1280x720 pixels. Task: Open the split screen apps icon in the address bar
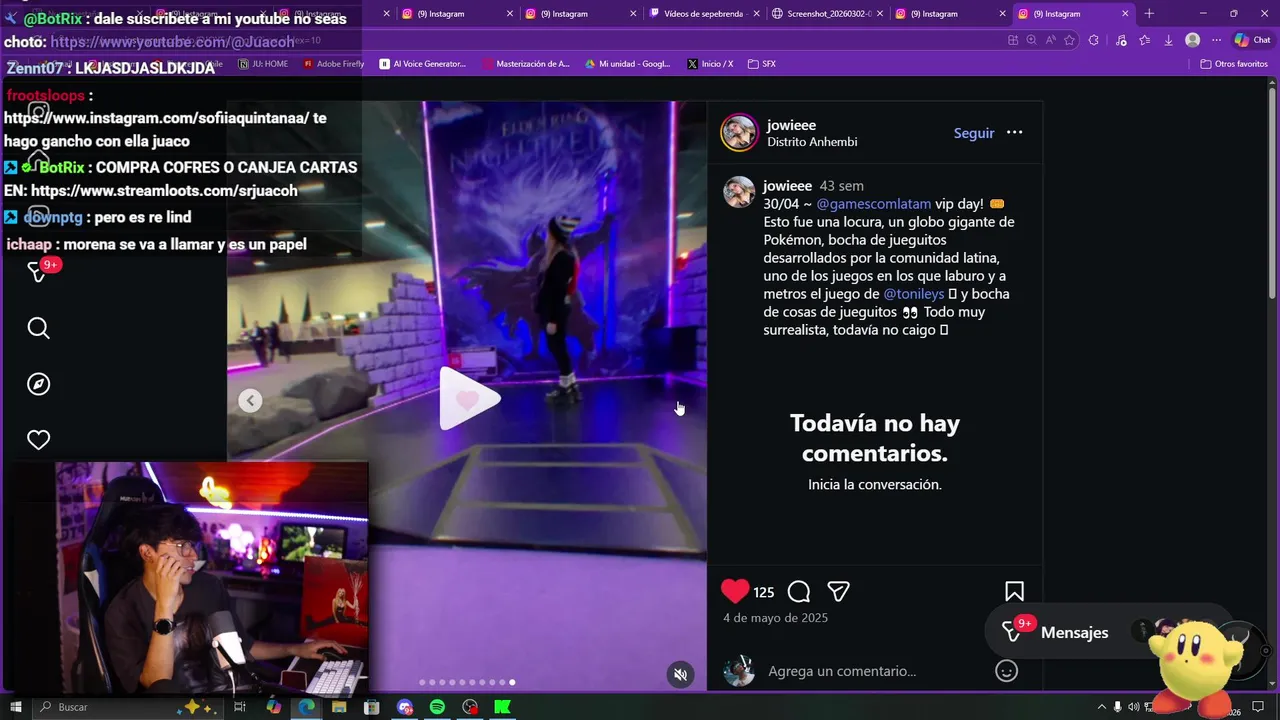(x=1013, y=40)
